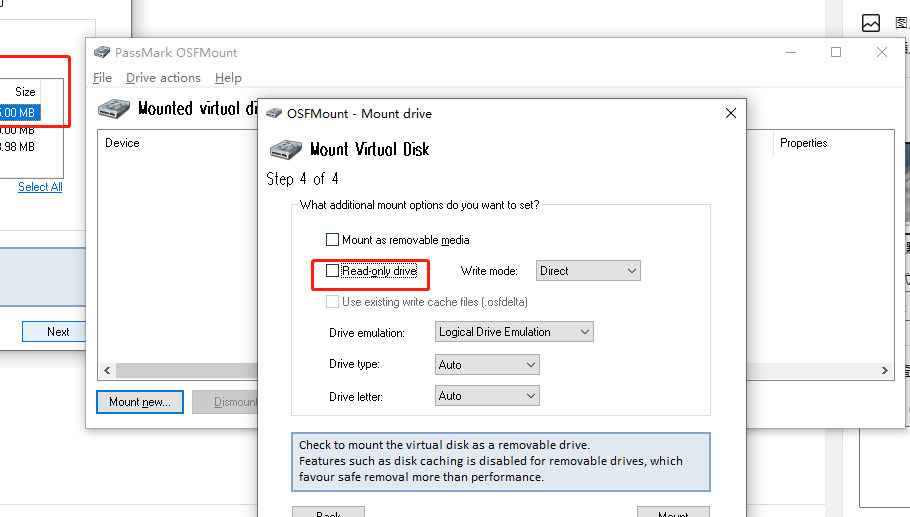The height and width of the screenshot is (517, 910).
Task: Open the Drive type dropdown
Action: (x=487, y=364)
